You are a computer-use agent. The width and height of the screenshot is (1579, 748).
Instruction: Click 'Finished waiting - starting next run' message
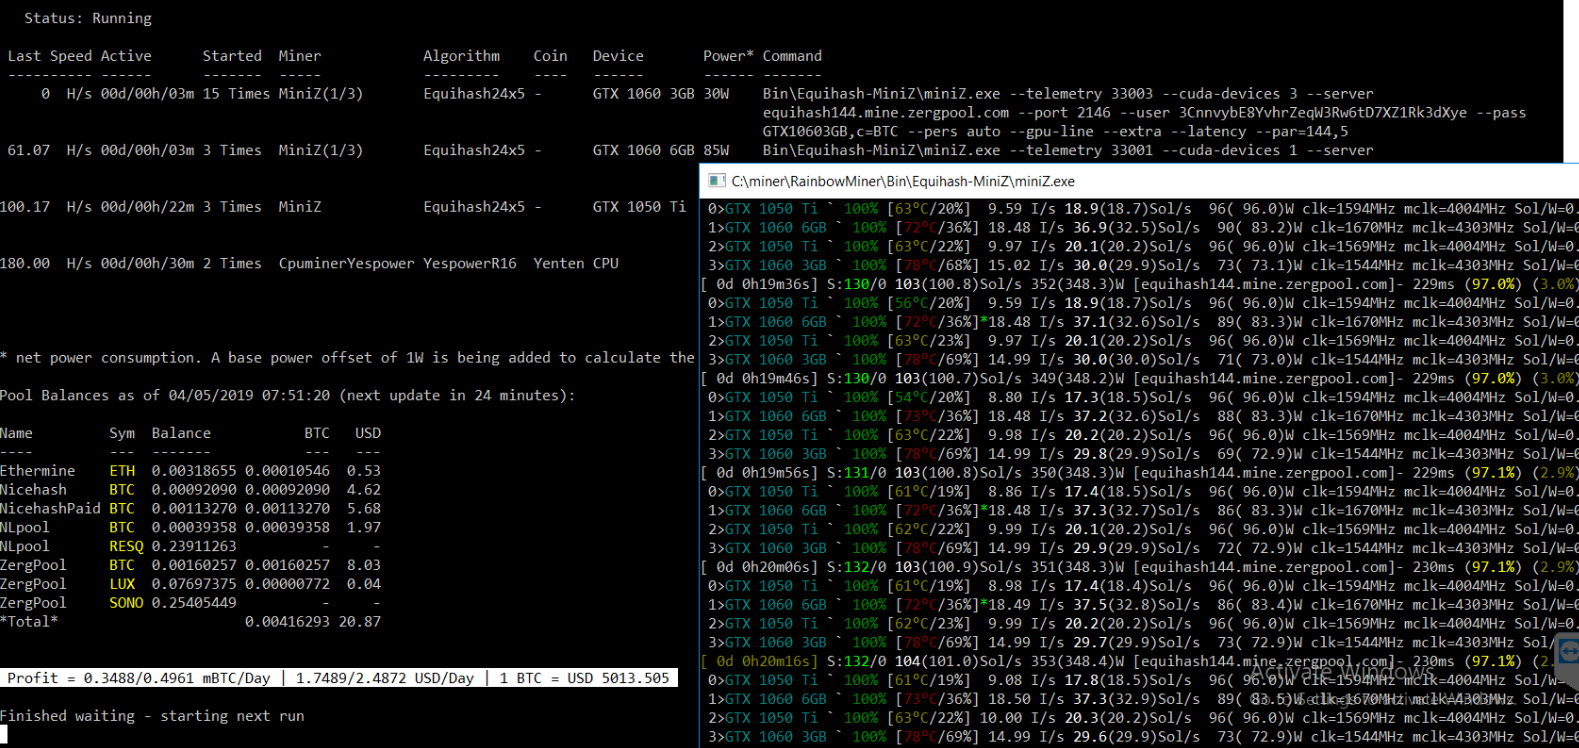coord(152,716)
